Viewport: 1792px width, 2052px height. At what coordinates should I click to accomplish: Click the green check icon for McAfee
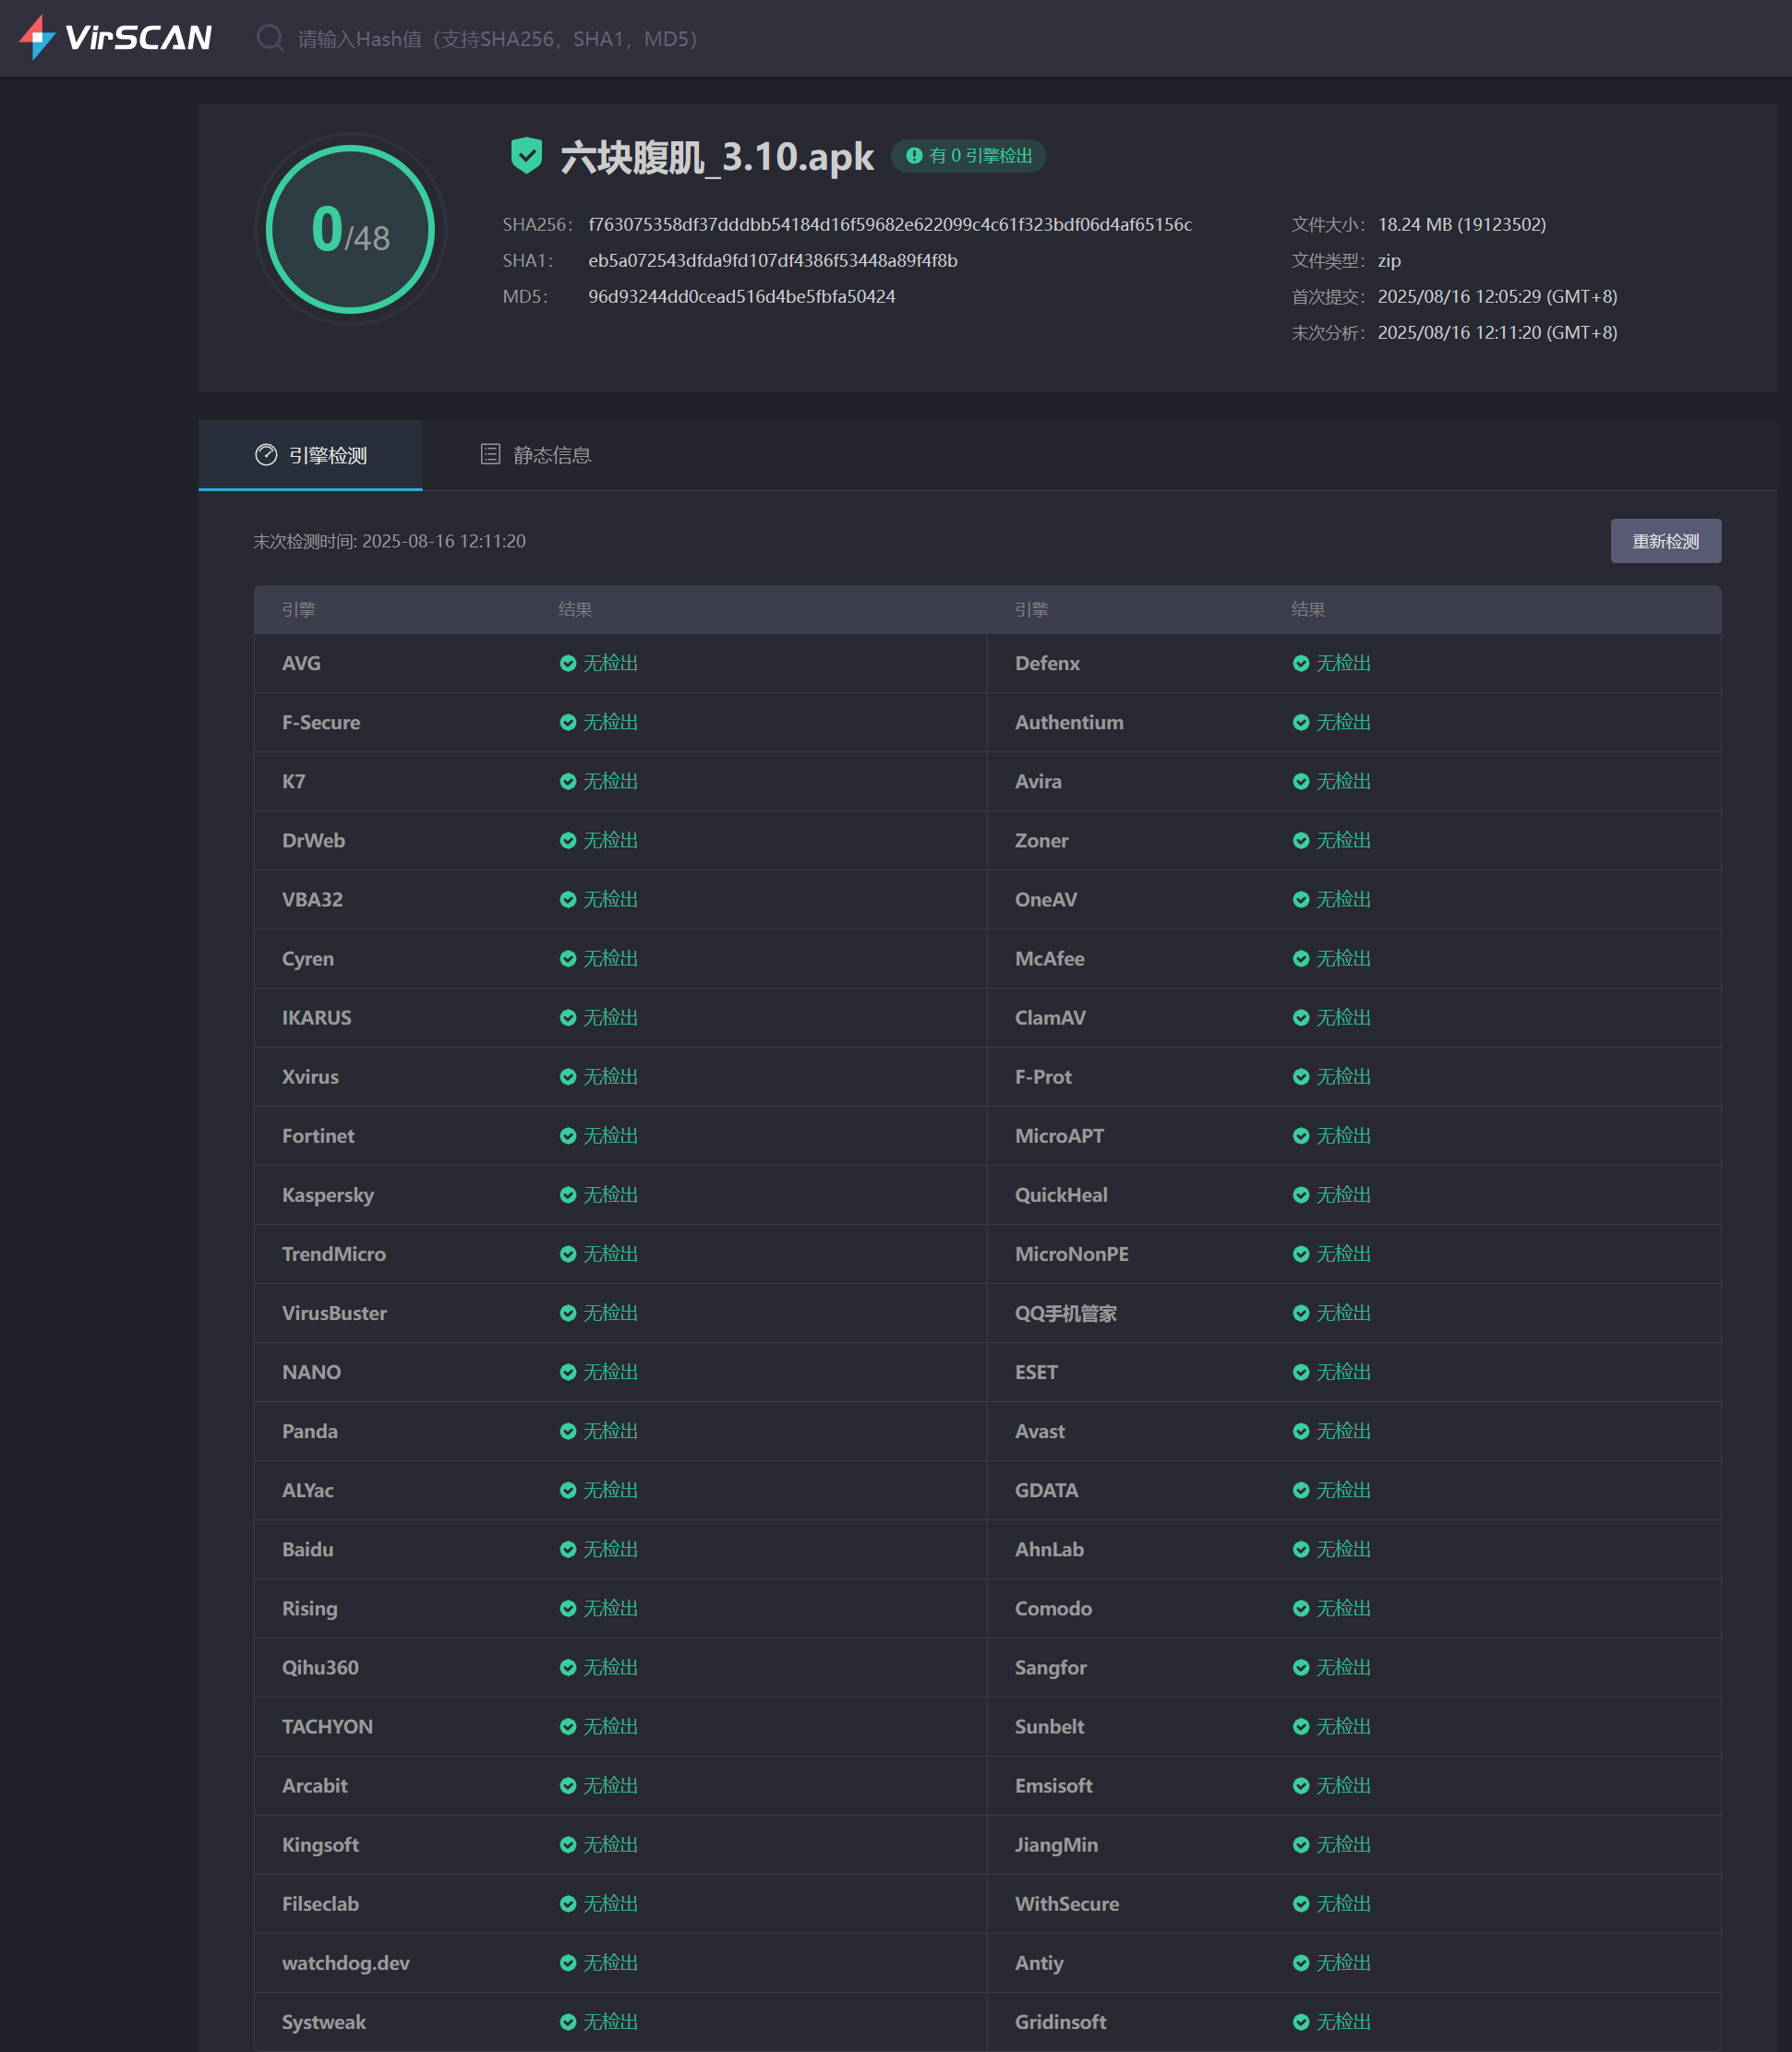(1301, 958)
